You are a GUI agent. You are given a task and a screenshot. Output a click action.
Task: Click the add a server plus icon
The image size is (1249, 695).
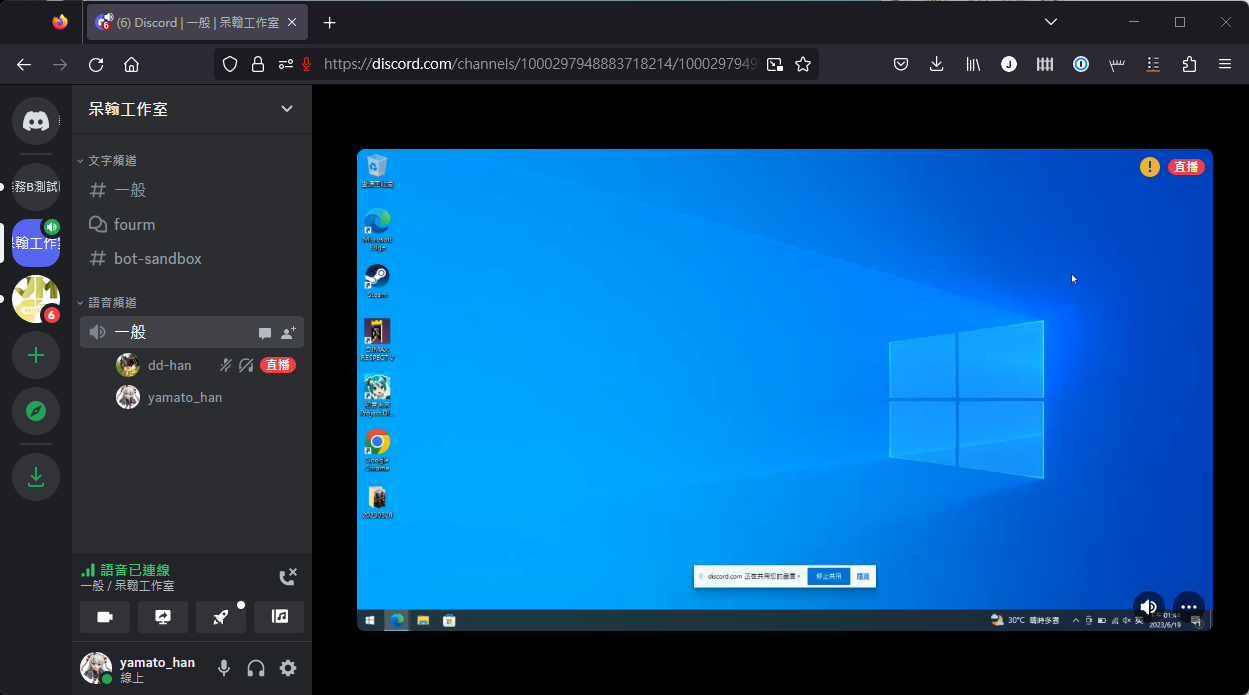[36, 355]
